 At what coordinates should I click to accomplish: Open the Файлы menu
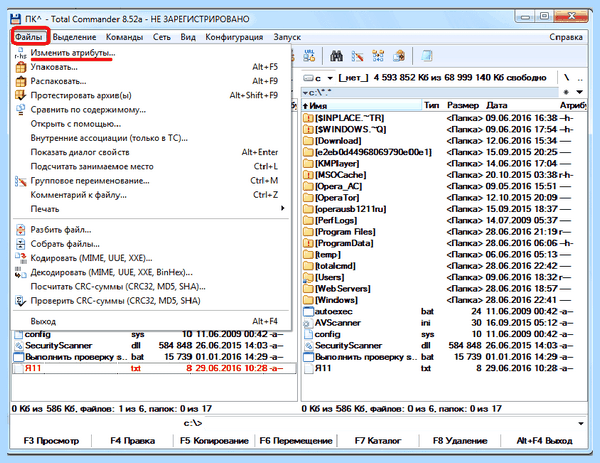click(x=29, y=37)
